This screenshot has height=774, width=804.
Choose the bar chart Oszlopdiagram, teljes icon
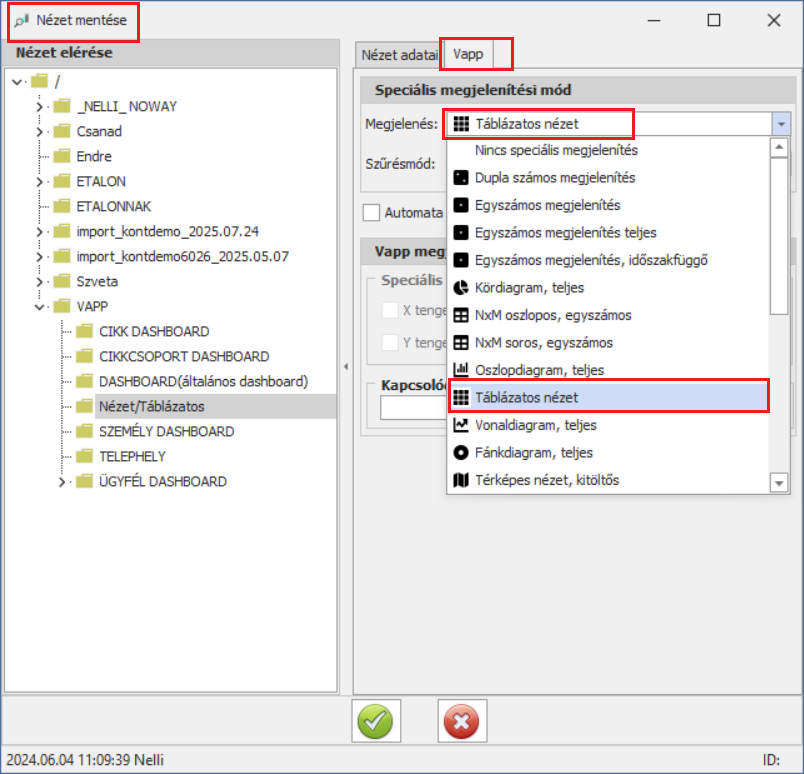(x=461, y=370)
